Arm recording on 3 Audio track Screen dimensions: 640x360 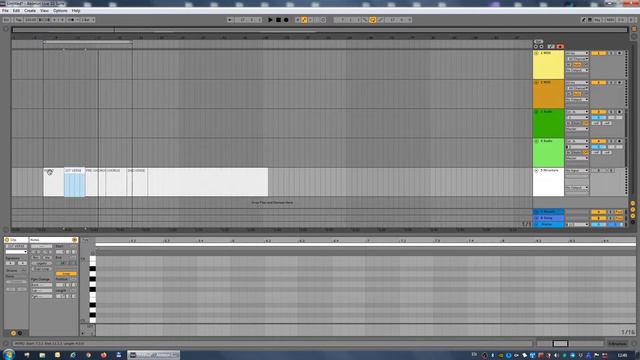(619, 112)
